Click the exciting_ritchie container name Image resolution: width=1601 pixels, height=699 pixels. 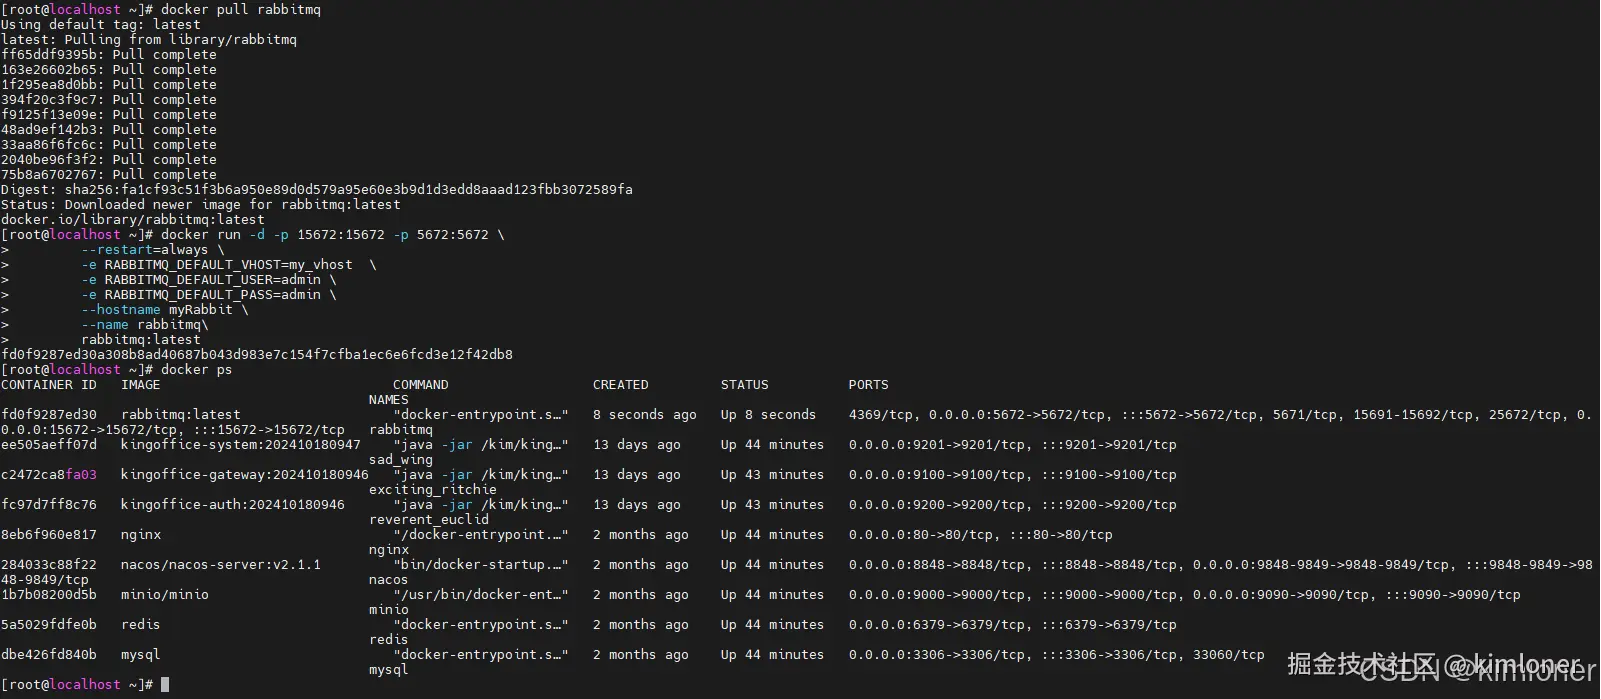pyautogui.click(x=432, y=490)
